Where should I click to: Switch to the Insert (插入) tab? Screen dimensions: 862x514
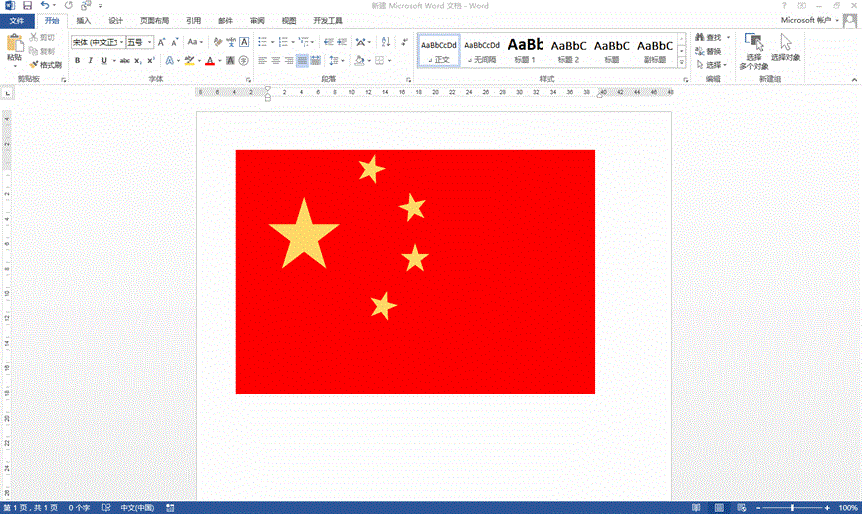pyautogui.click(x=84, y=20)
